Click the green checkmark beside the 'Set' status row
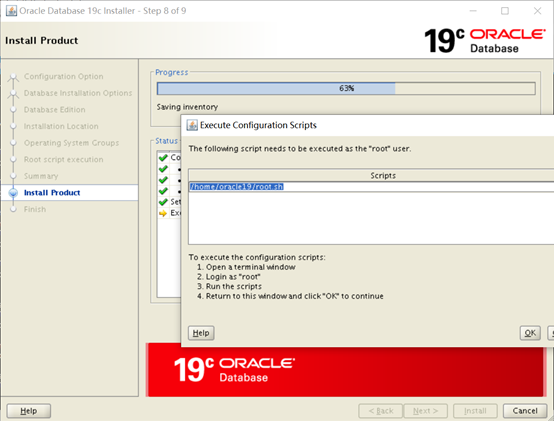Image resolution: width=554 pixels, height=421 pixels. [x=163, y=202]
